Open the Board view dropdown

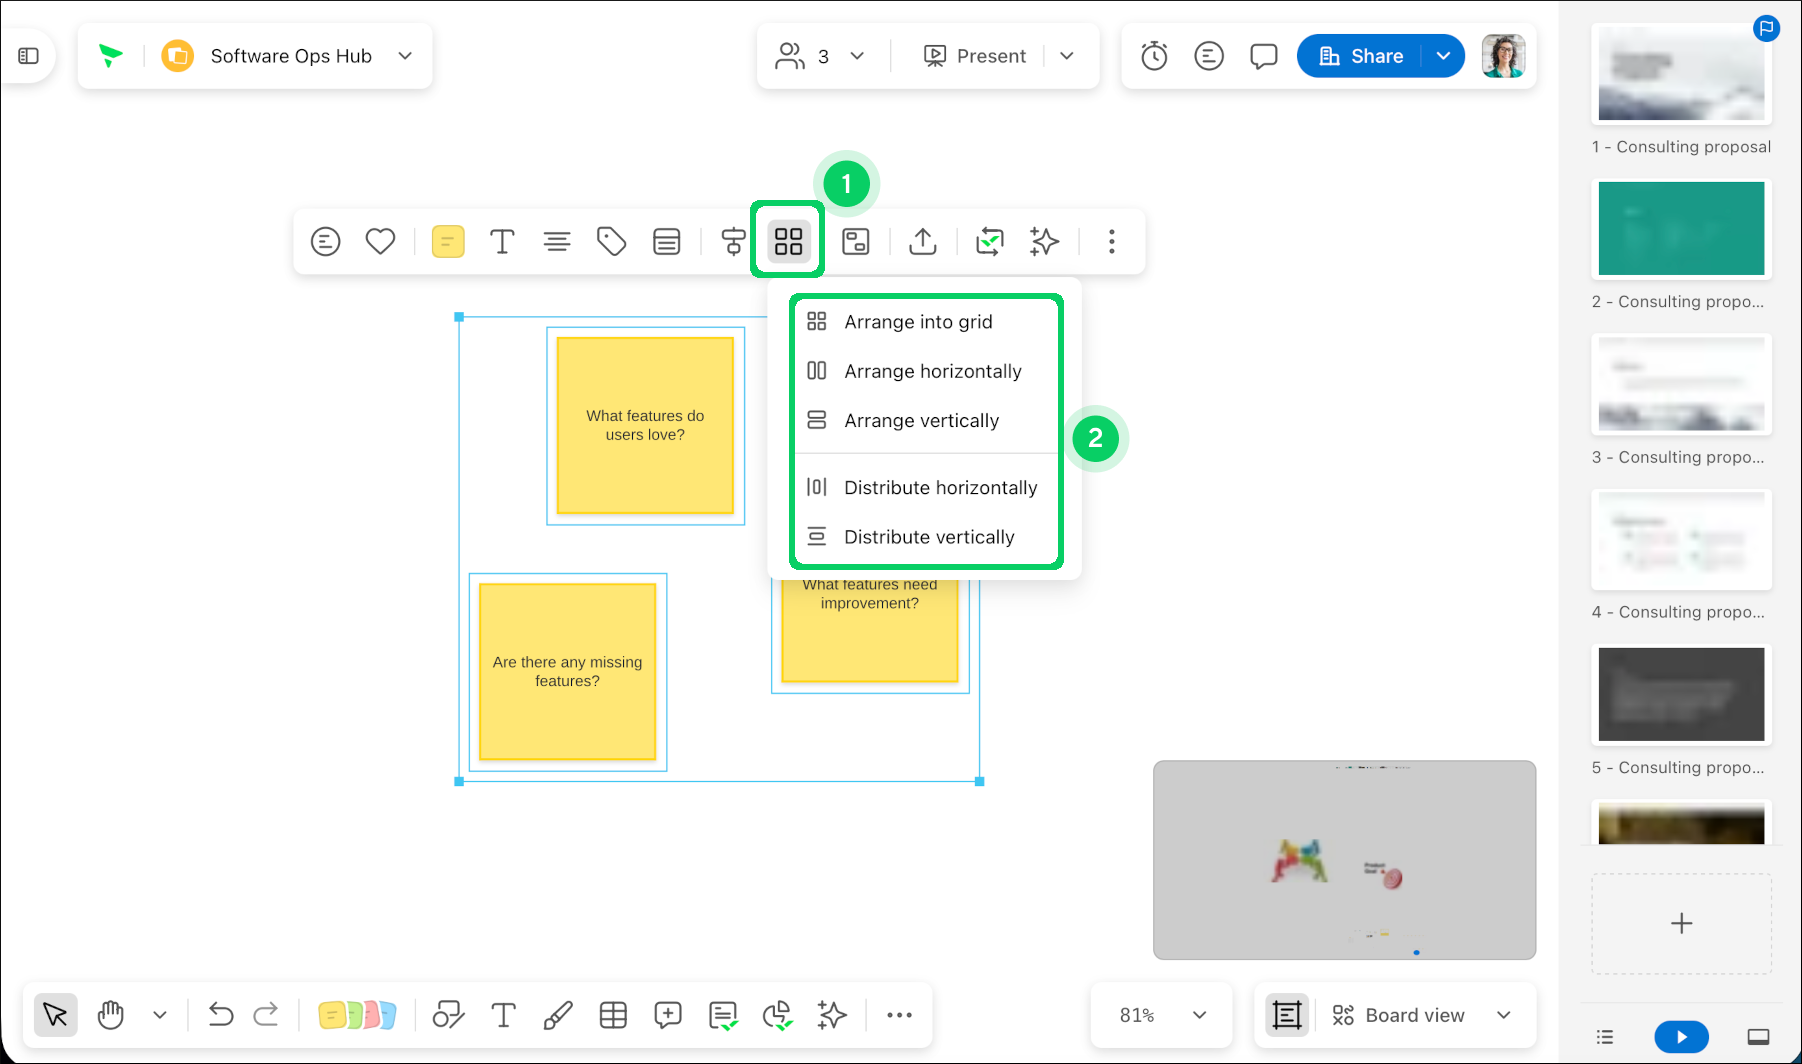[1420, 1016]
